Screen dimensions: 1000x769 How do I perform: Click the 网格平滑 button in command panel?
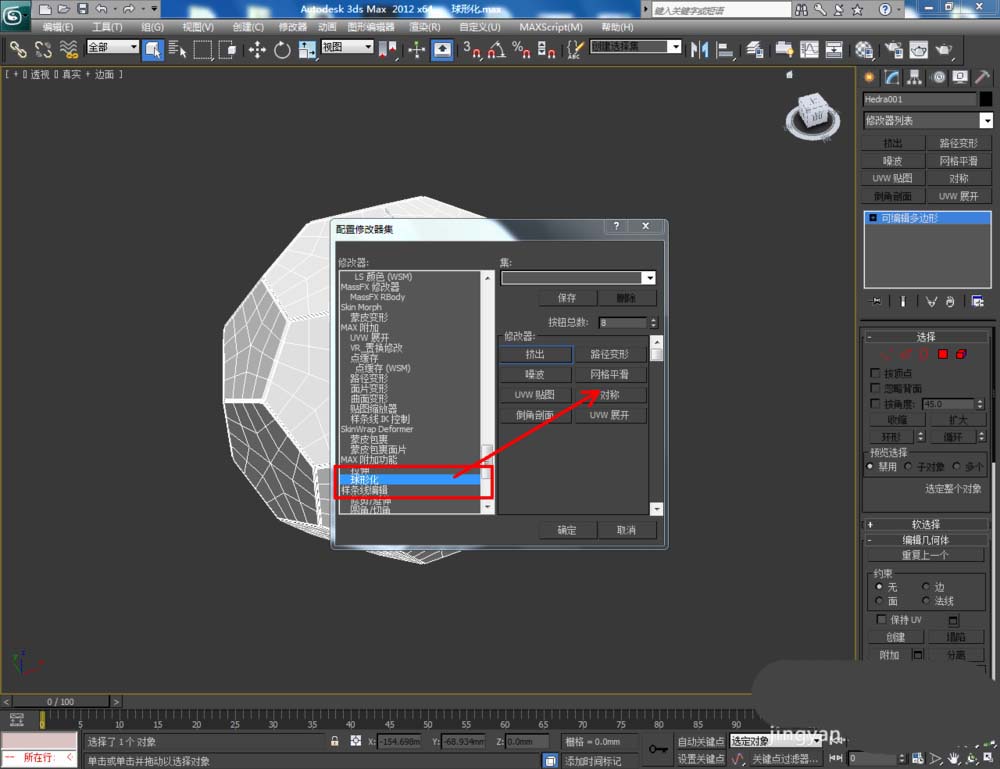[958, 161]
